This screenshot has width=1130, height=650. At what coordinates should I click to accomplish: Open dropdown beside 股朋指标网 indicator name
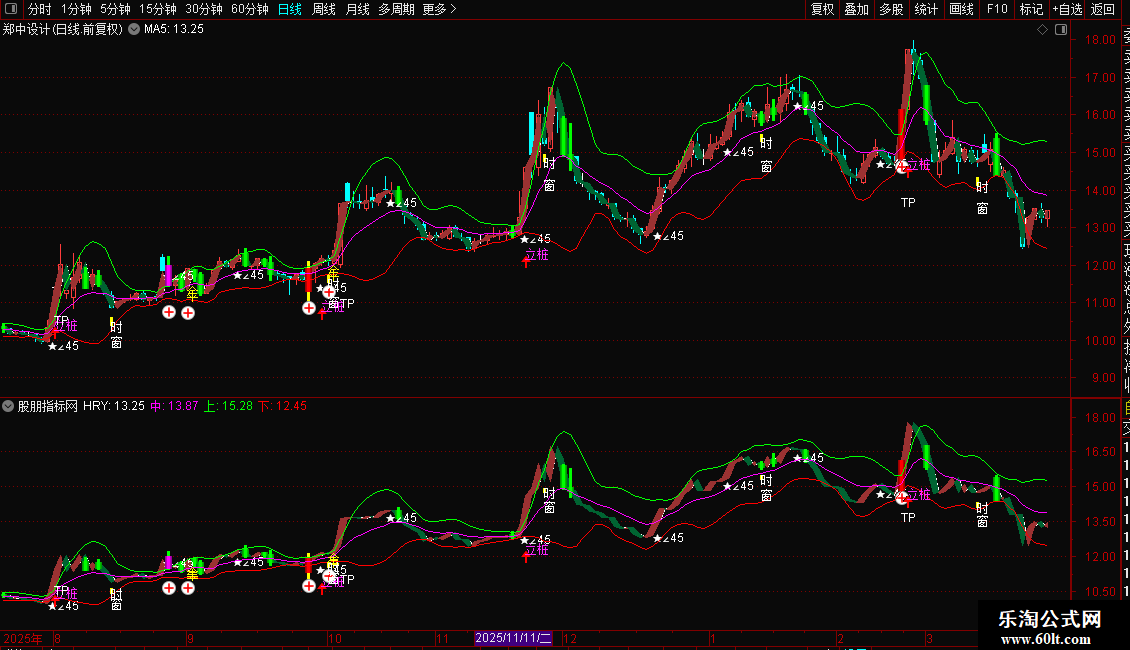coord(8,406)
